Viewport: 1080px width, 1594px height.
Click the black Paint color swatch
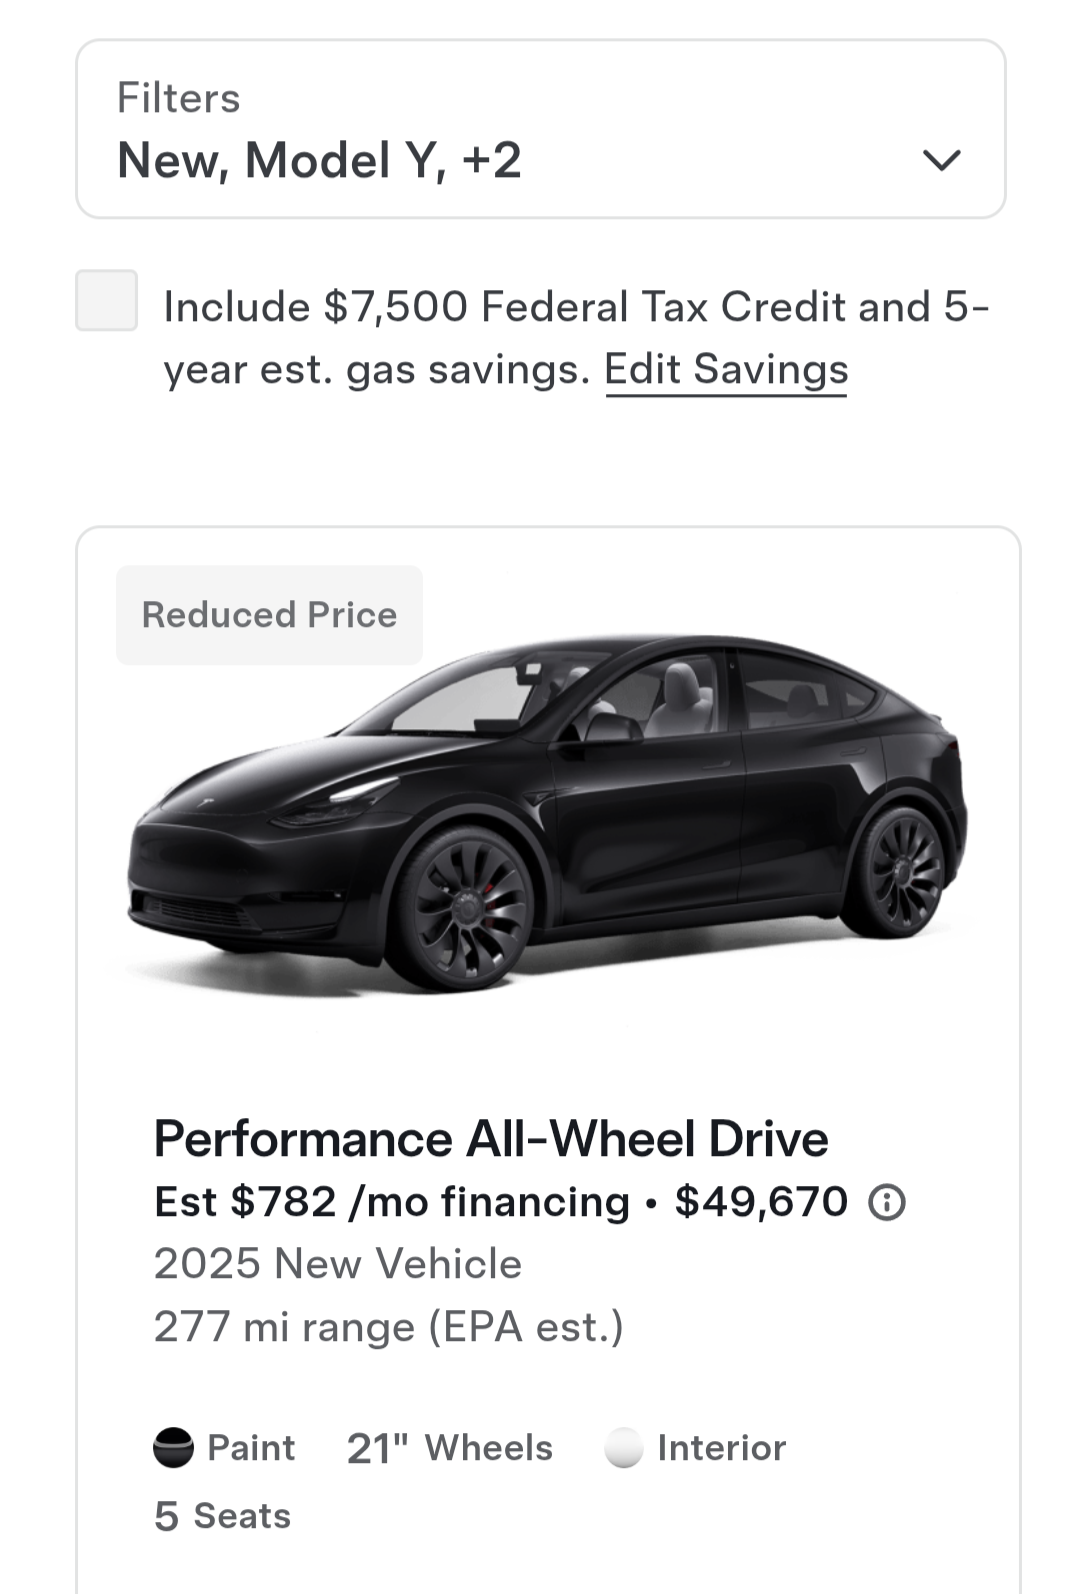pyautogui.click(x=173, y=1448)
